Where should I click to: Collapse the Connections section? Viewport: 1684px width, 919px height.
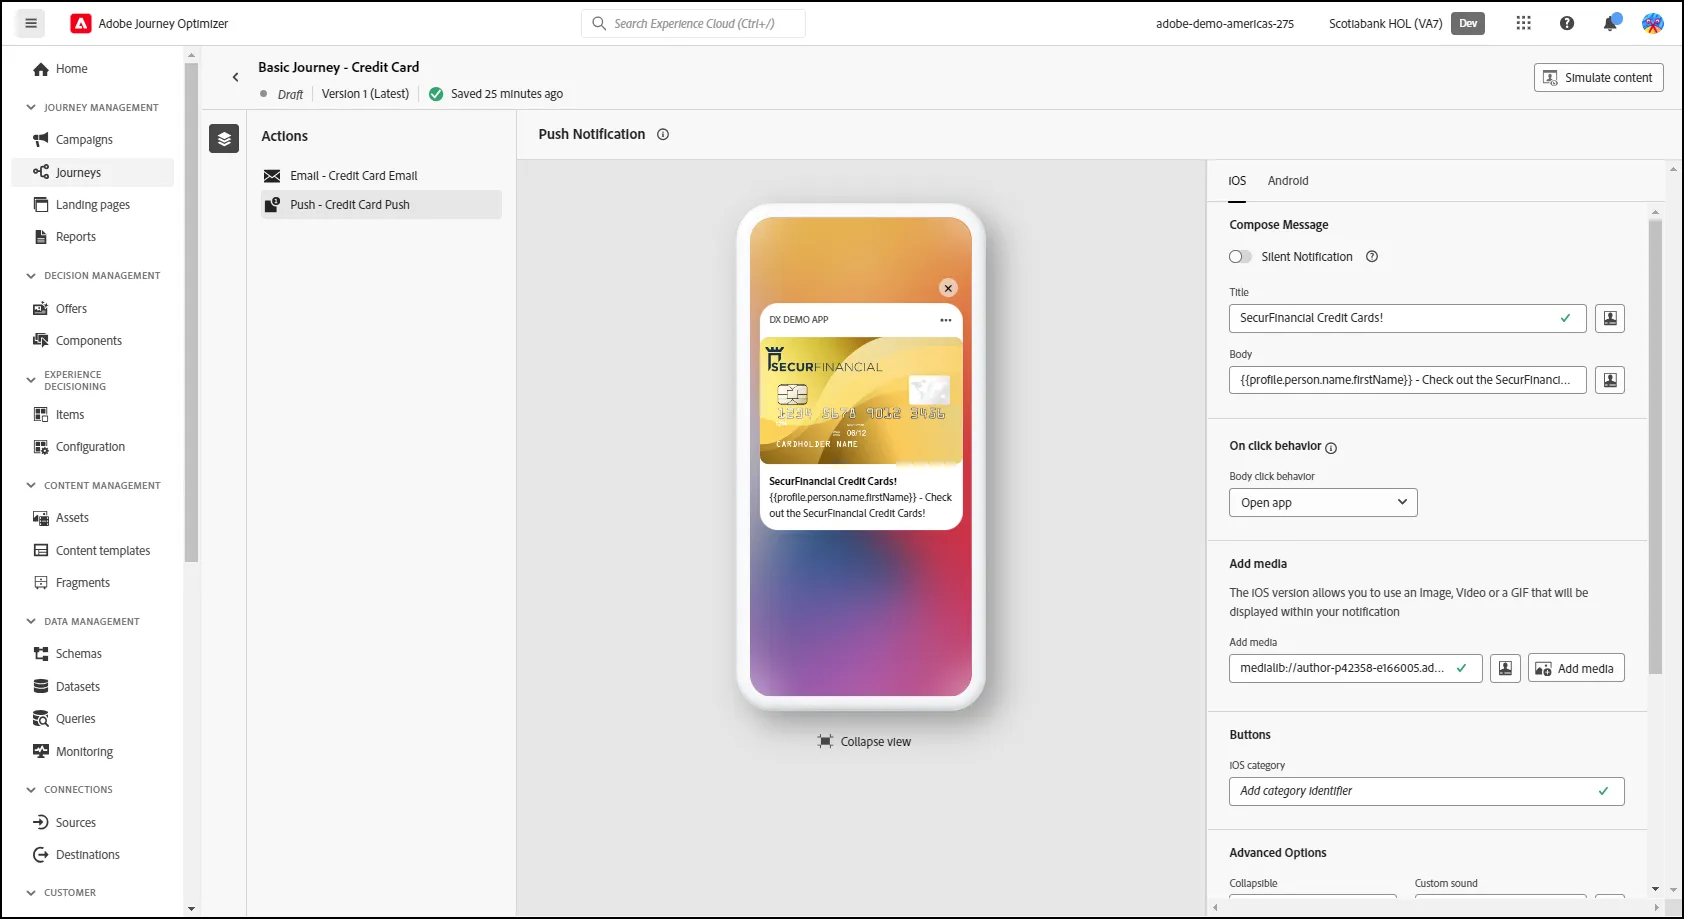pos(31,789)
